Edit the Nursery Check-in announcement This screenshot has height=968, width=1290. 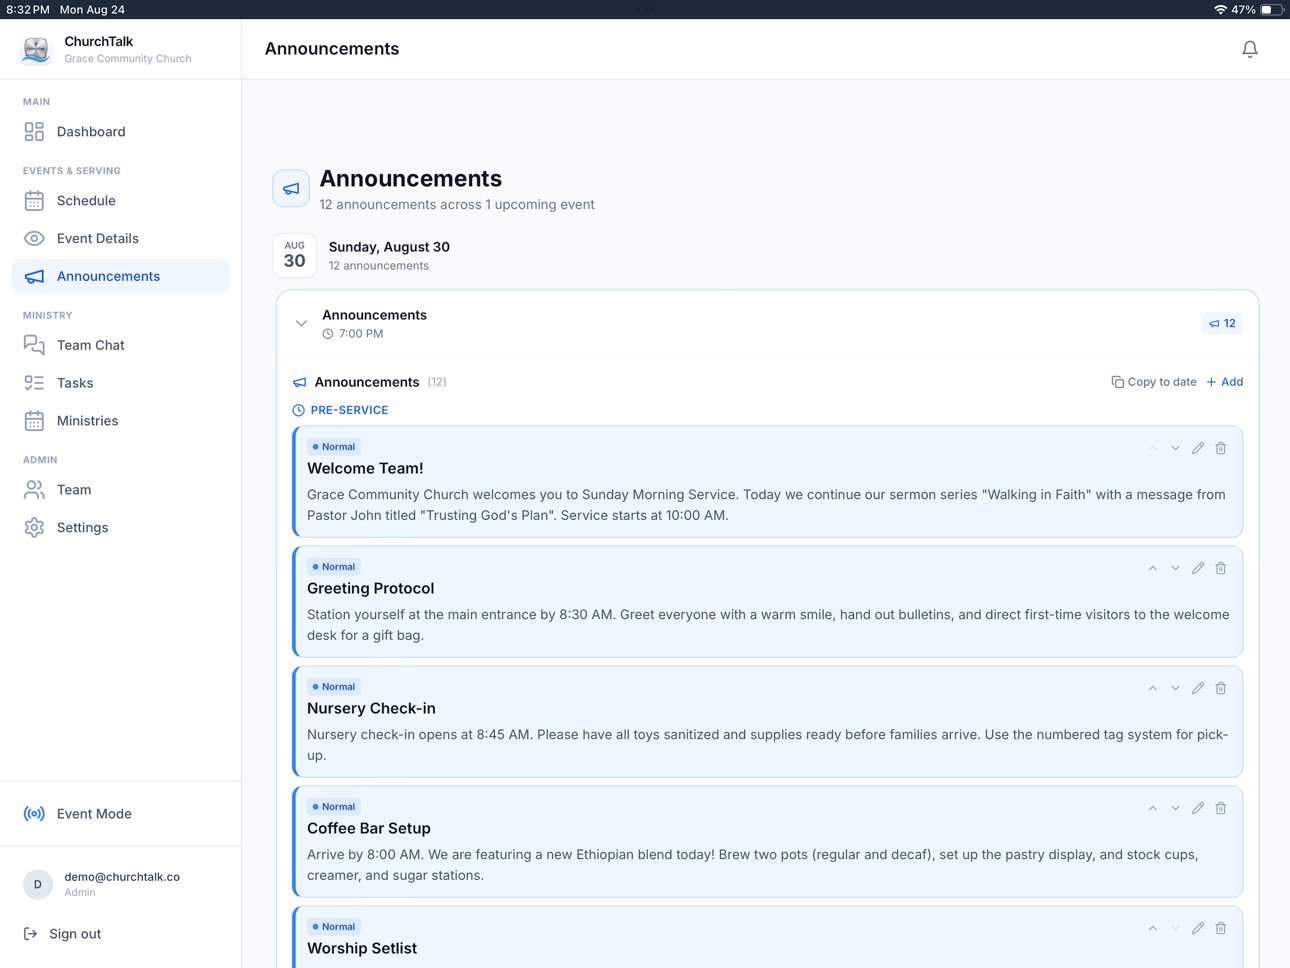1198,689
